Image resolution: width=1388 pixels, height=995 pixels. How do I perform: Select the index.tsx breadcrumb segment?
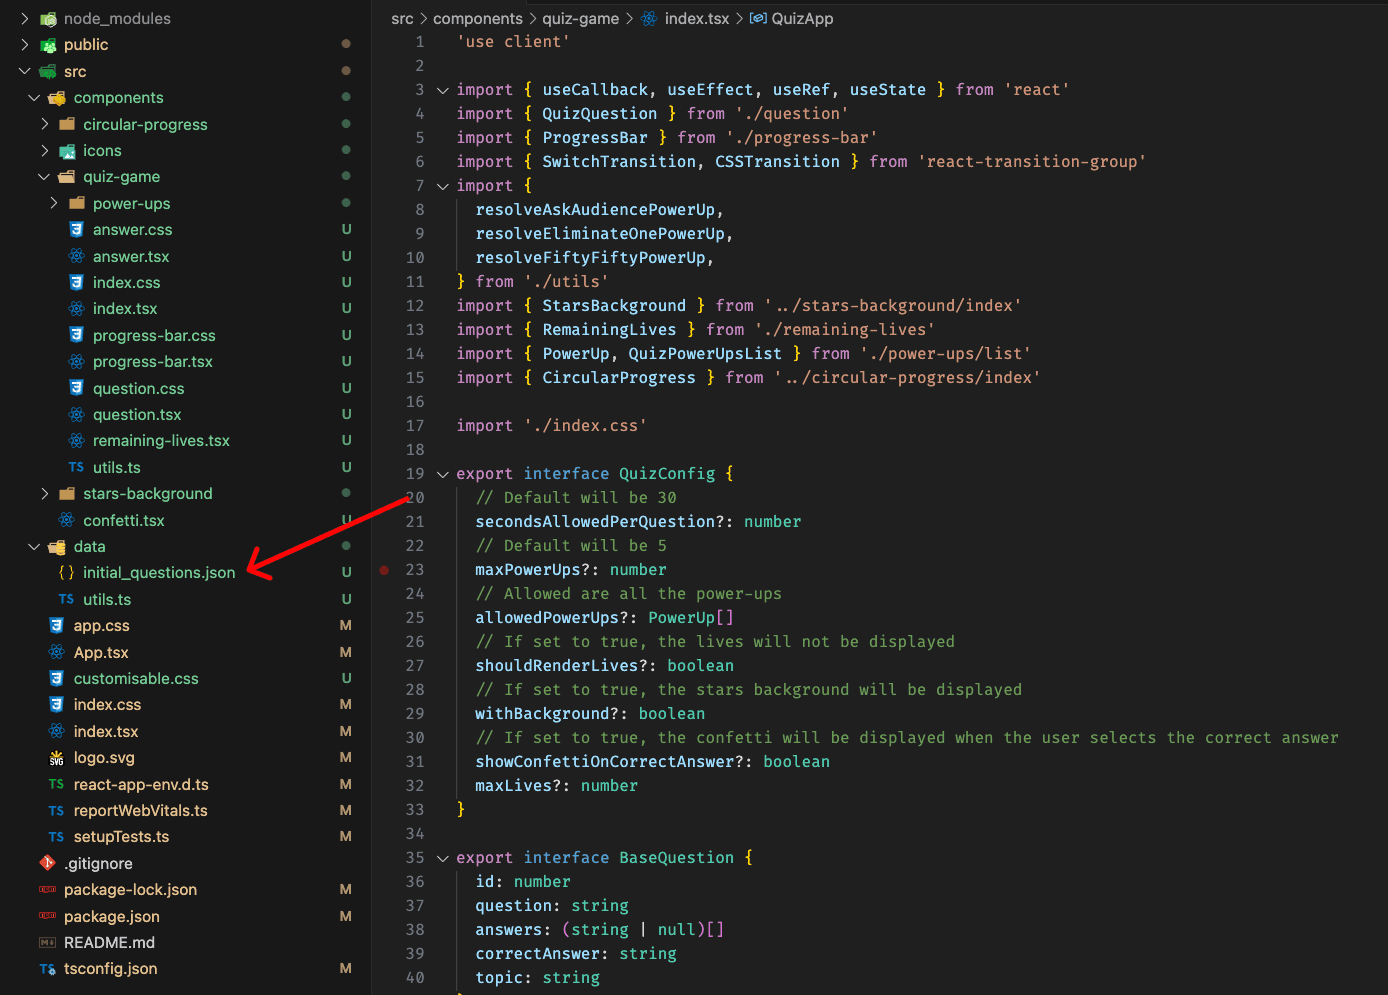click(697, 18)
